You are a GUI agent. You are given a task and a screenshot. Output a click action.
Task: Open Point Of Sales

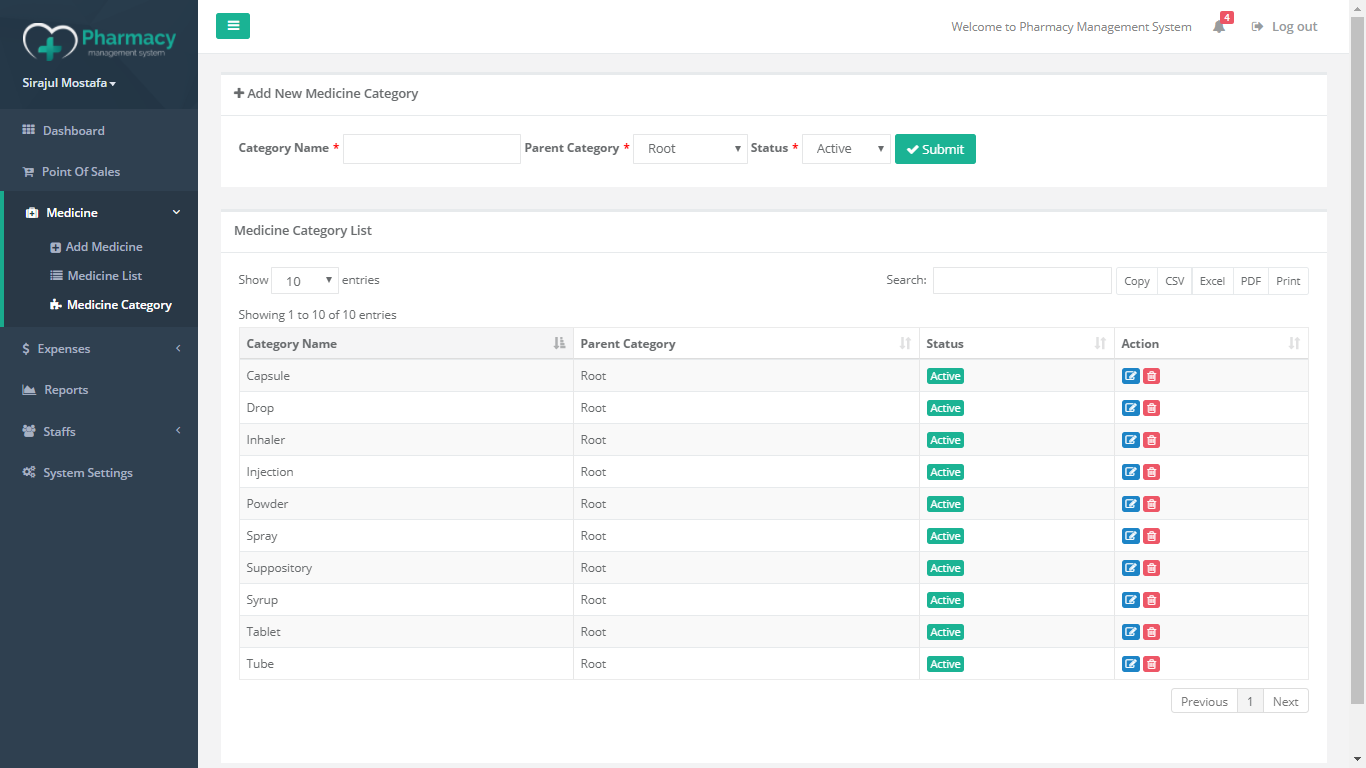coord(80,172)
